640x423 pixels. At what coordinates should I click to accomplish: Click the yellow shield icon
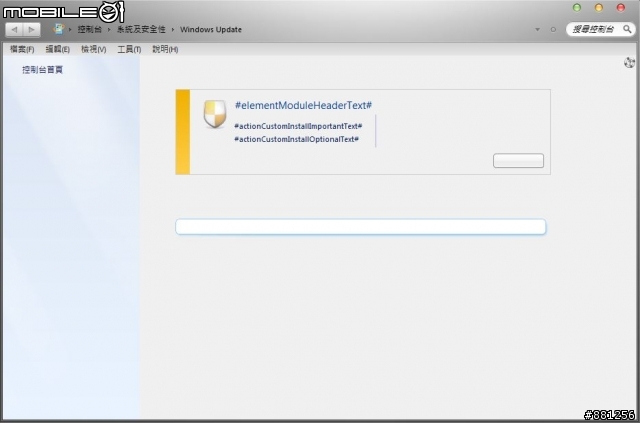click(215, 114)
